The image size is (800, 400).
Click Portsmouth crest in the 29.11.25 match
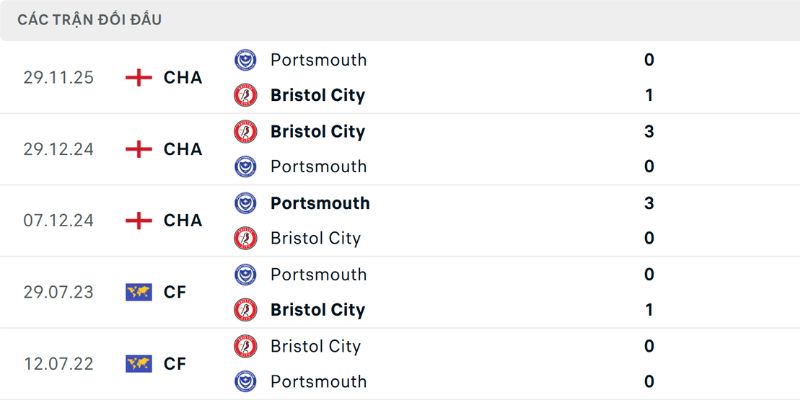pyautogui.click(x=245, y=60)
